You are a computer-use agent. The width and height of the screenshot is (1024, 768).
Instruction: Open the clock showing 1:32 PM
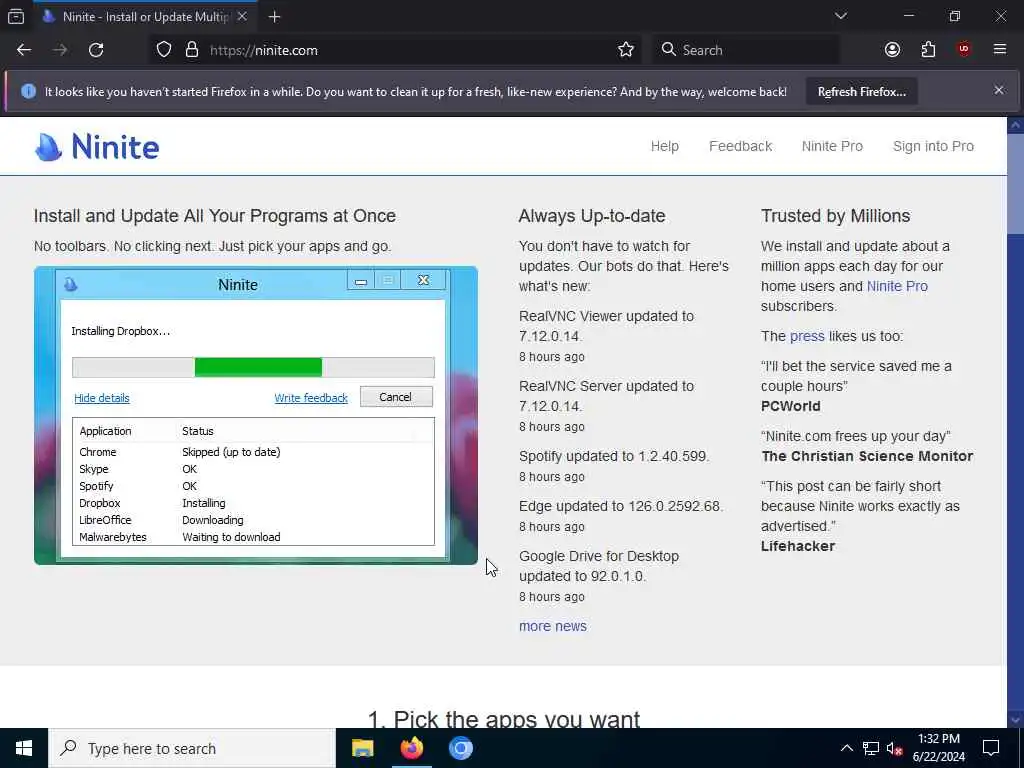tap(938, 748)
